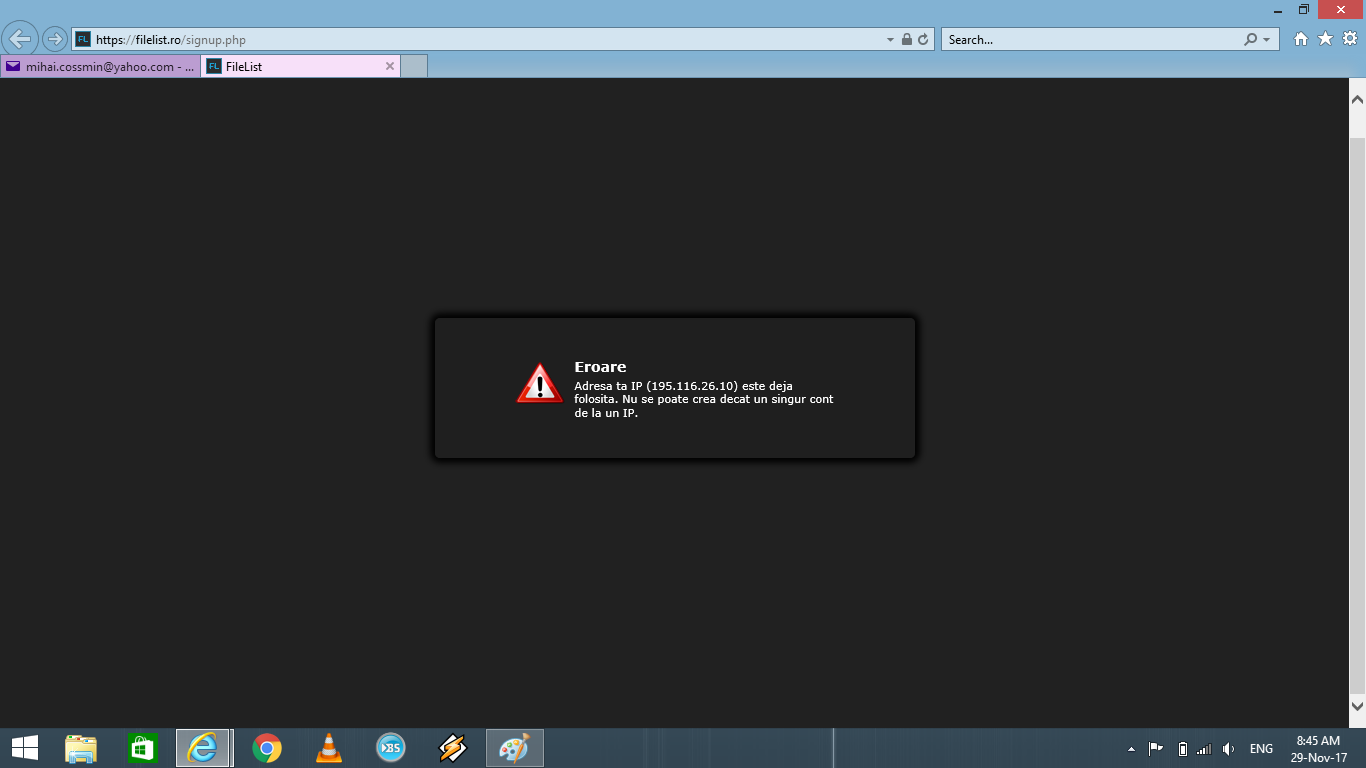Show the address bar autocomplete dropdown

[x=890, y=40]
